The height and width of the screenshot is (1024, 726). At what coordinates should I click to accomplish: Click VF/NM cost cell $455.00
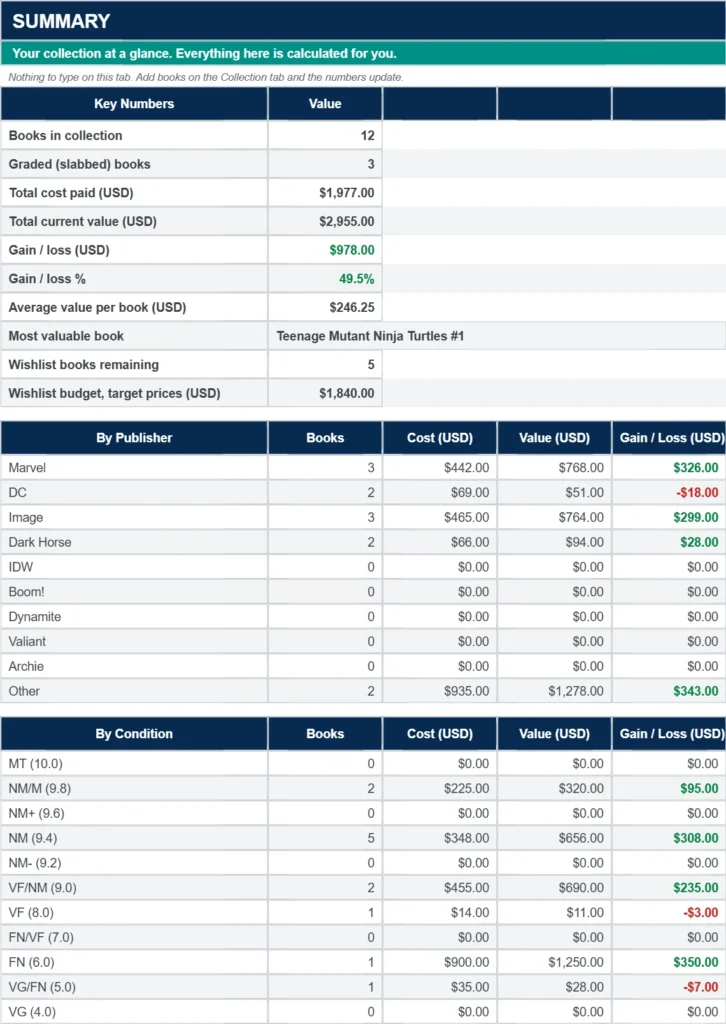point(440,888)
